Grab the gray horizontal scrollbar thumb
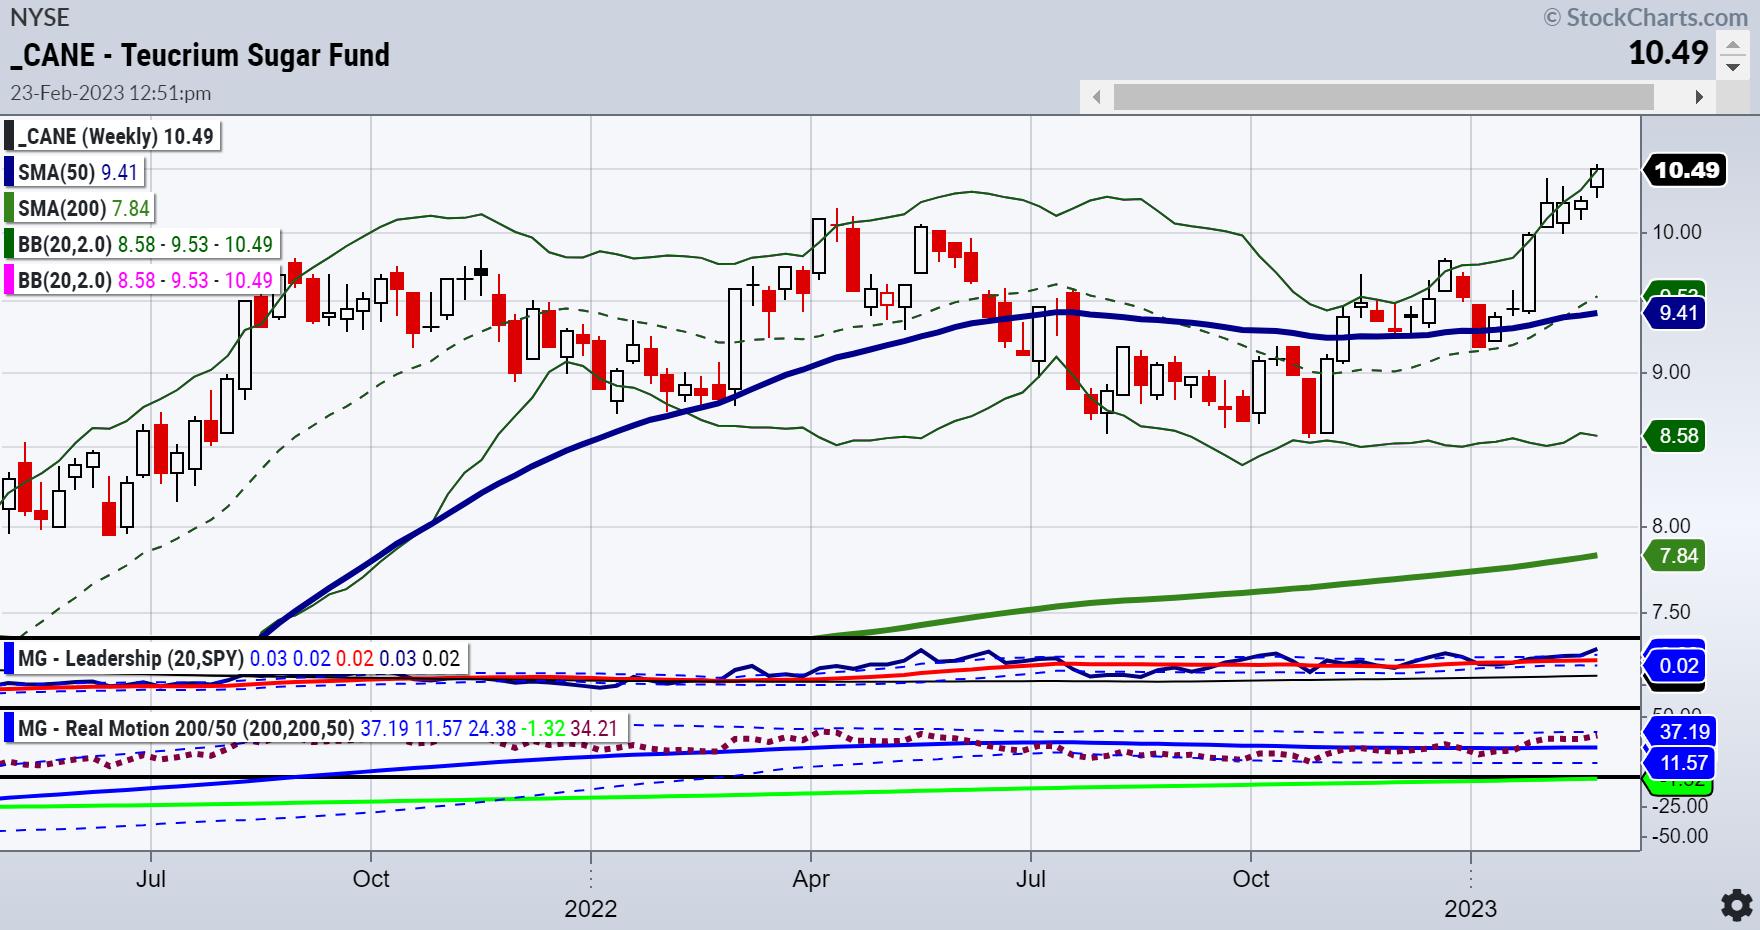Viewport: 1760px width, 930px height. coord(1383,97)
